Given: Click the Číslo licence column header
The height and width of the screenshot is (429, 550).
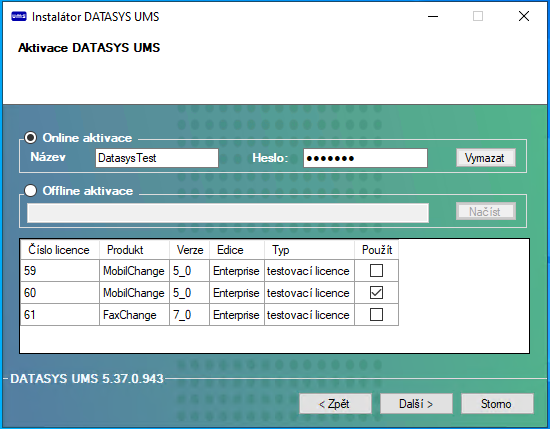Looking at the screenshot, I should tap(60, 250).
